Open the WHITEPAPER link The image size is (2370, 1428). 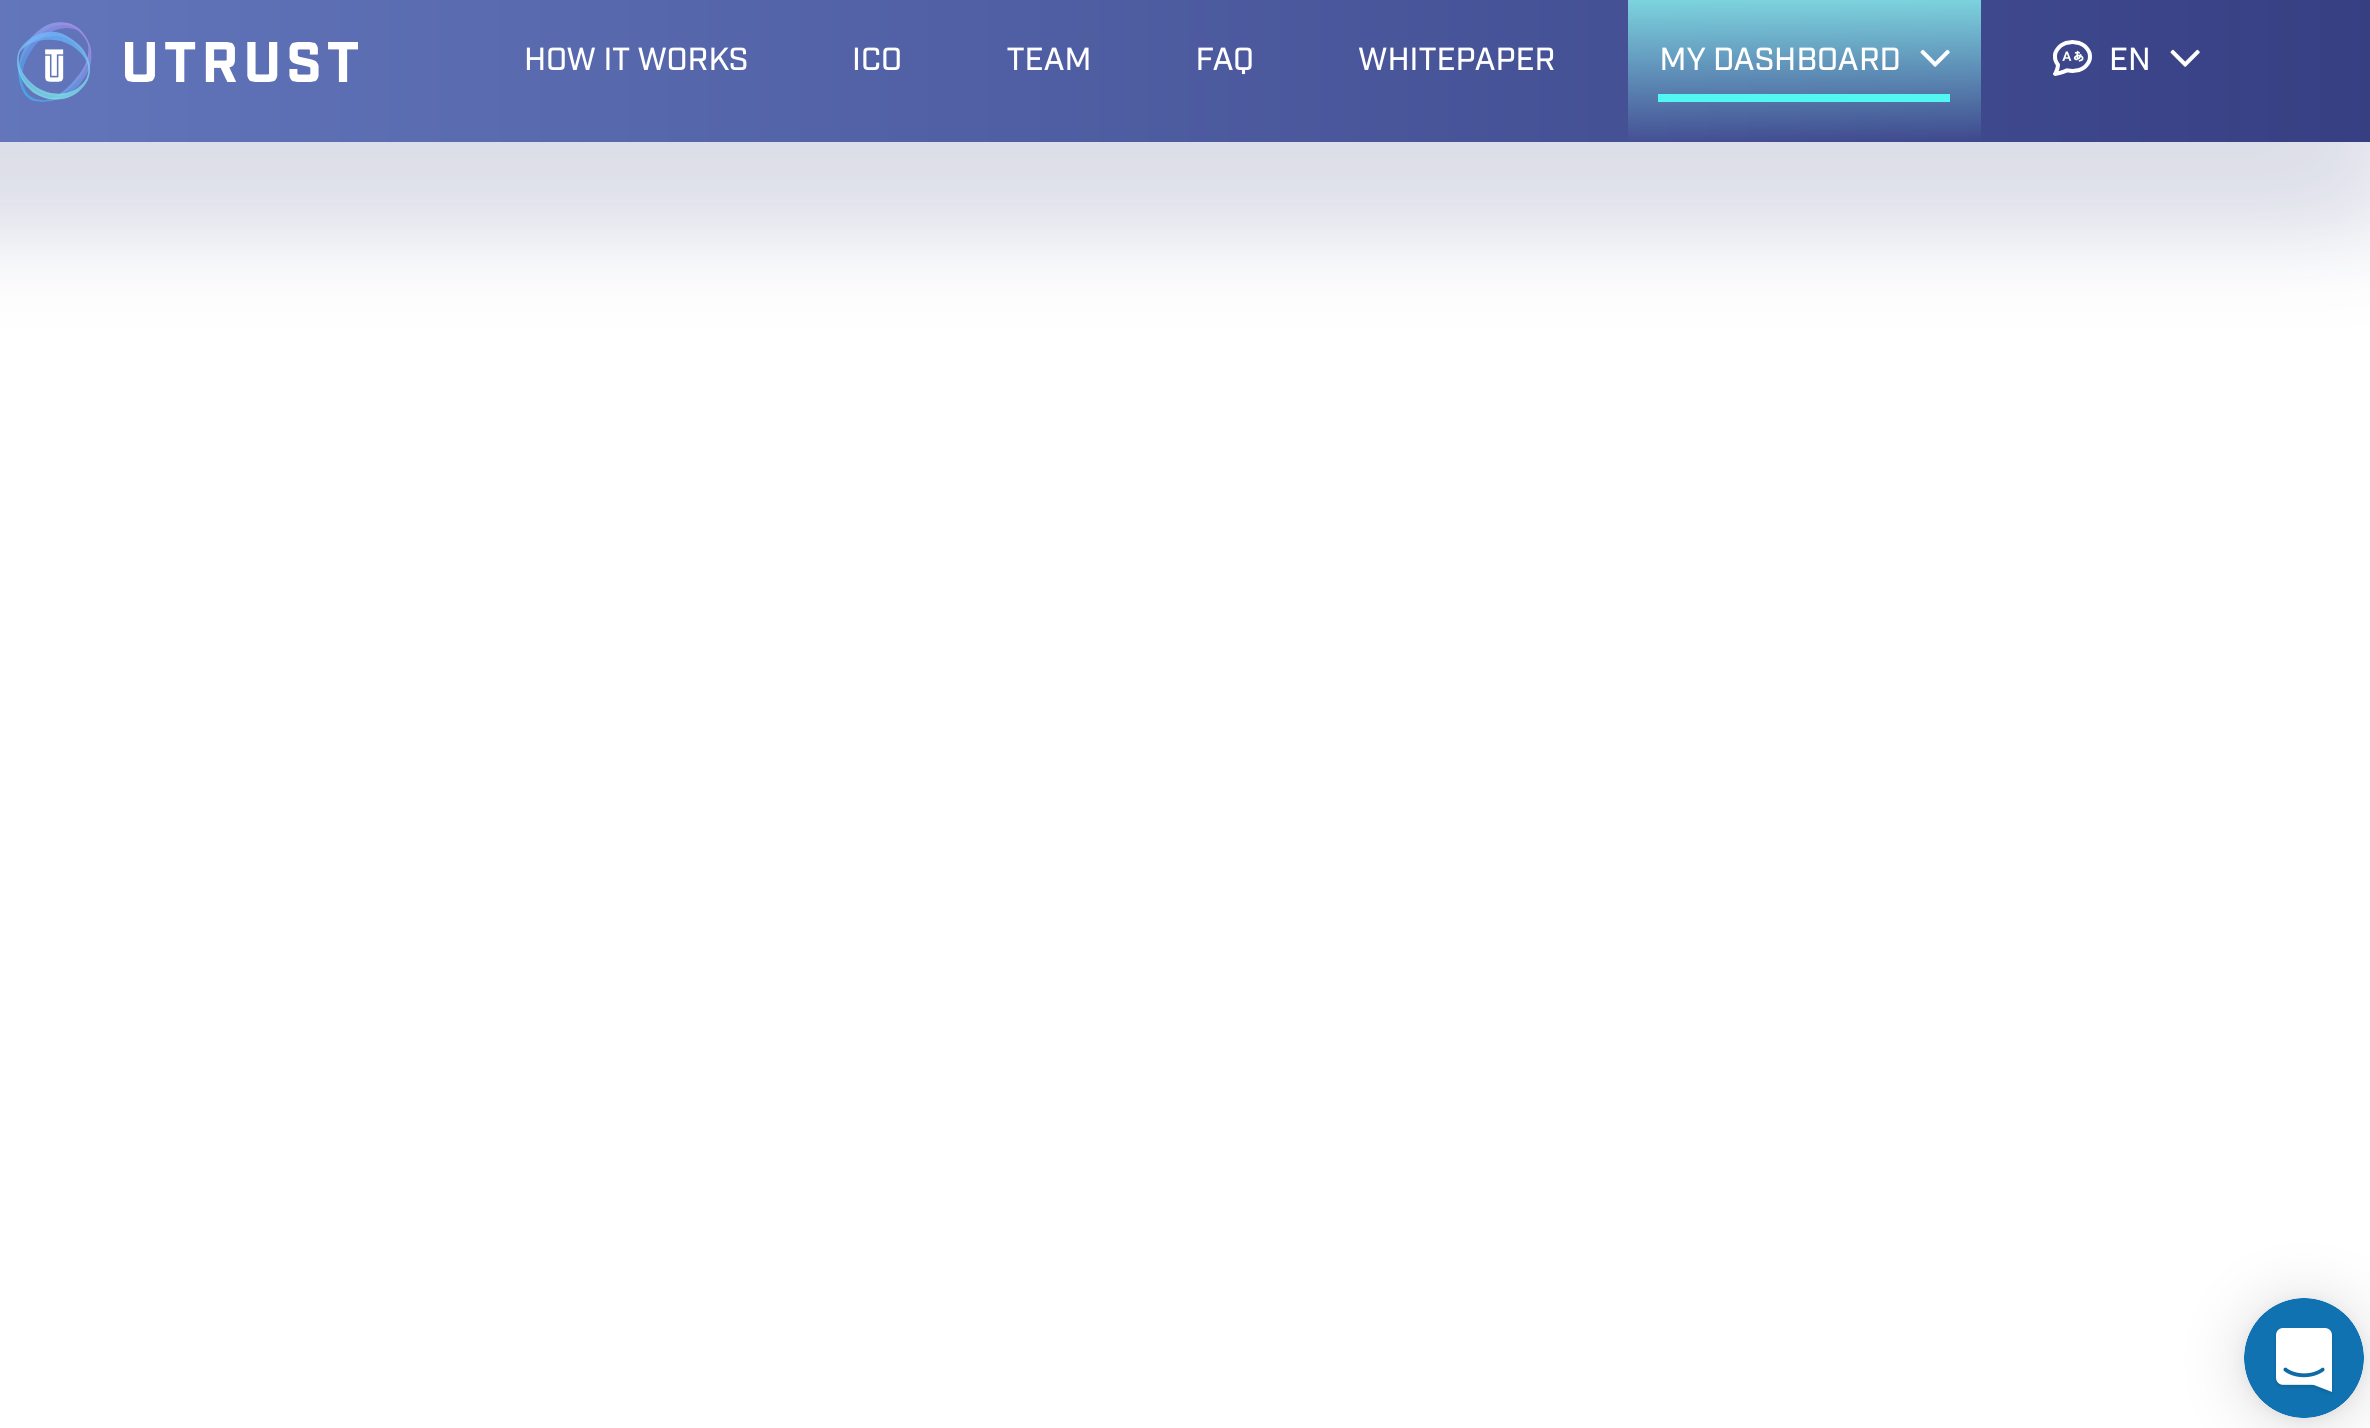(x=1456, y=59)
